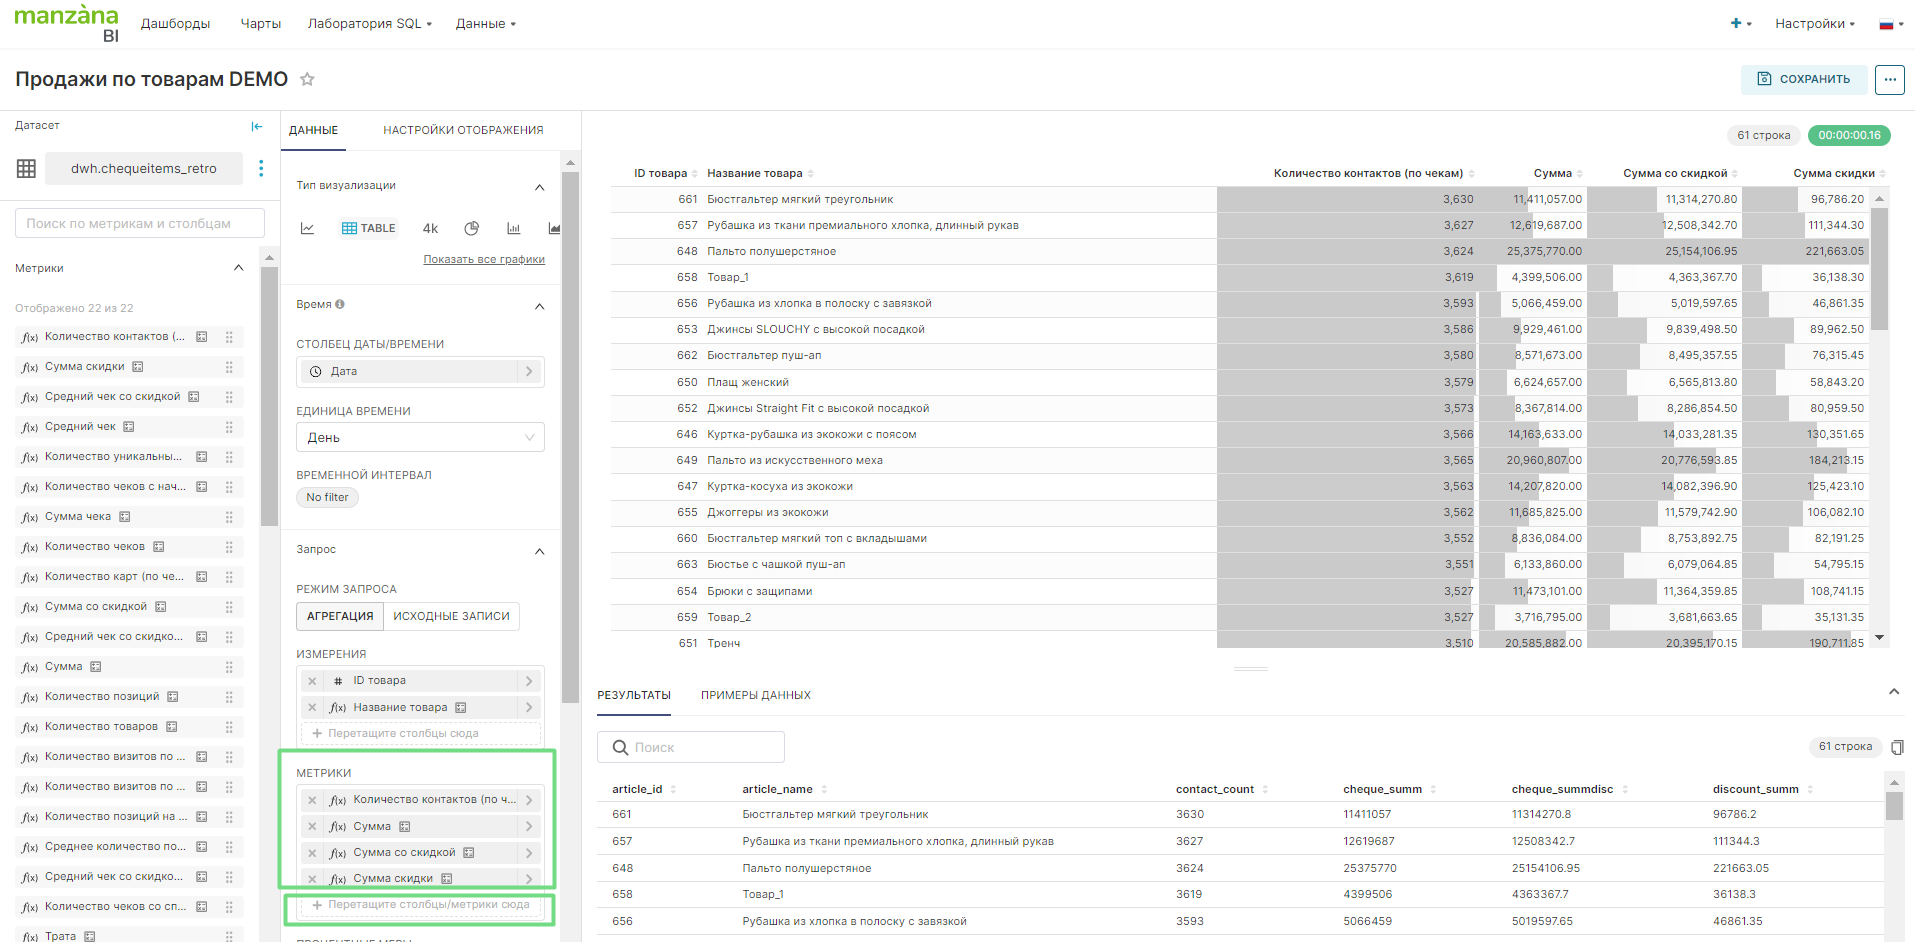
Task: Copy results to clipboard icon
Action: tap(1897, 747)
